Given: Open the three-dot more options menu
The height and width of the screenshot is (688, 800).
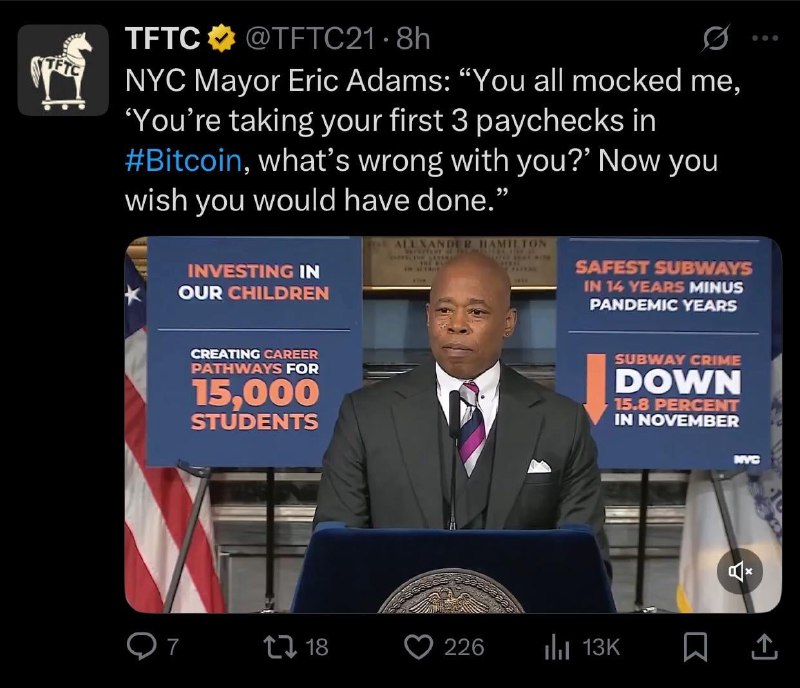Looking at the screenshot, I should click(766, 38).
